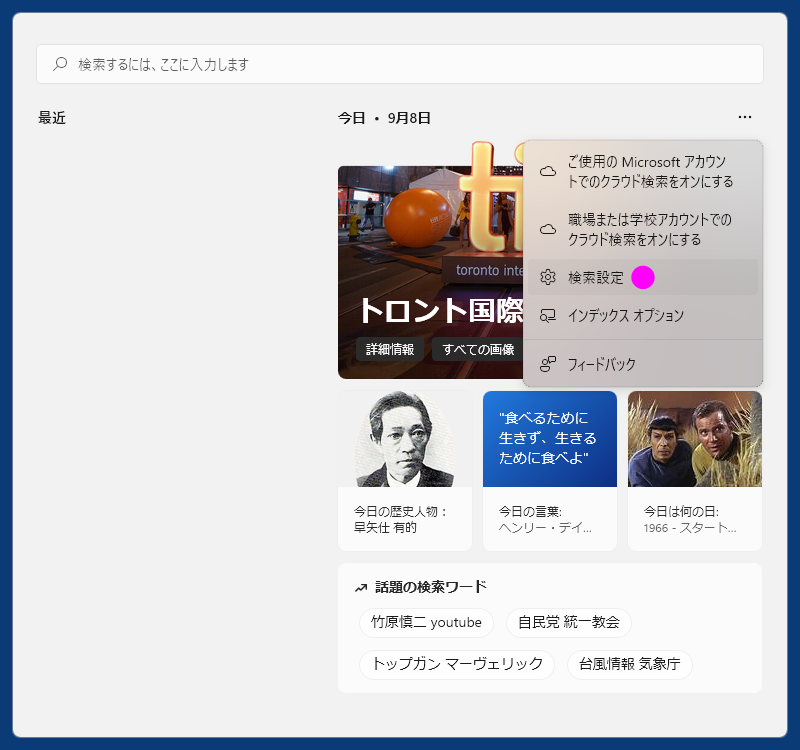Screen dimensions: 800x750
Task: Click the magenta dot beside 検索設定
Action: [x=642, y=276]
